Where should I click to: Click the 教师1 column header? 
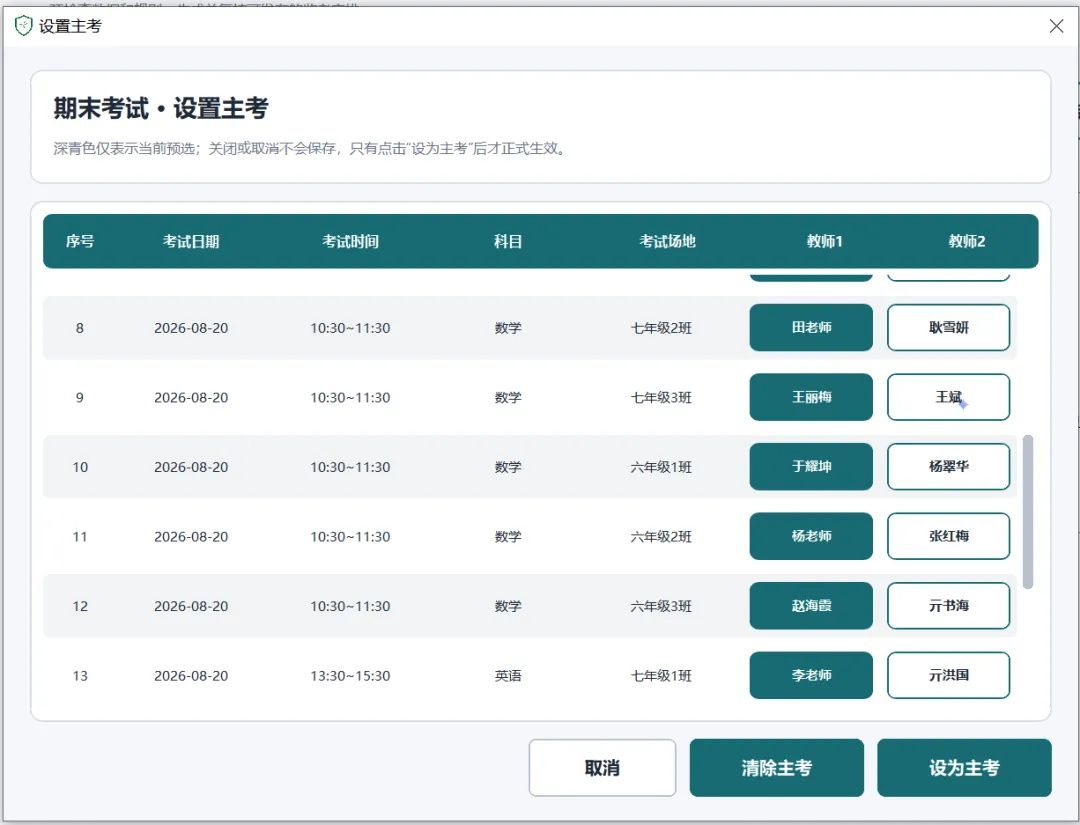[824, 241]
